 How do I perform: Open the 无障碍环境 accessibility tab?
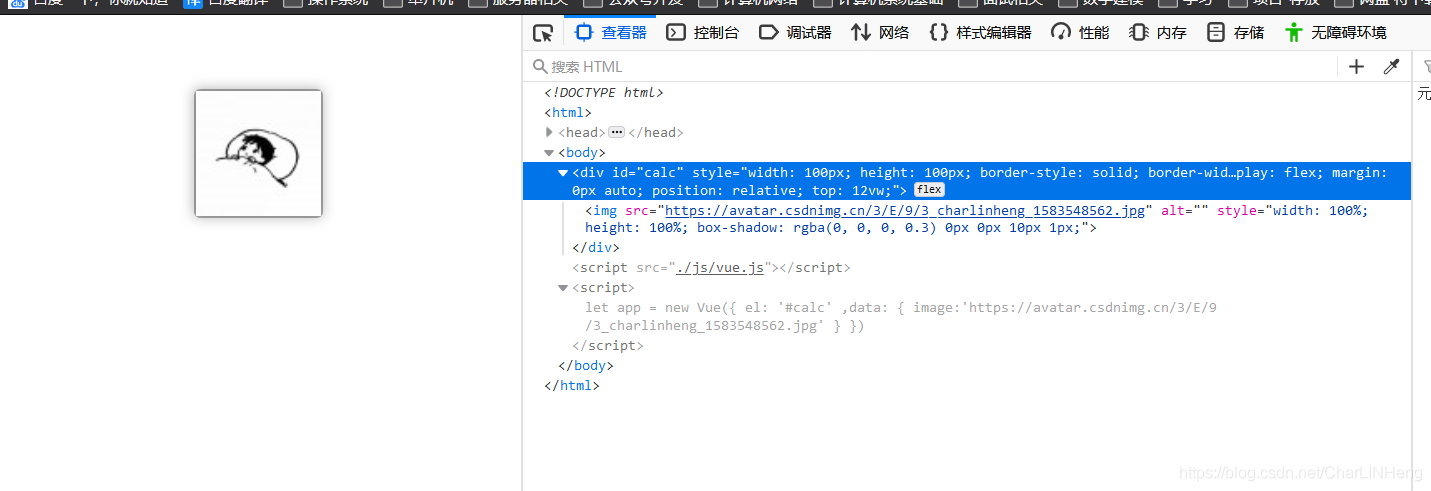click(1336, 33)
